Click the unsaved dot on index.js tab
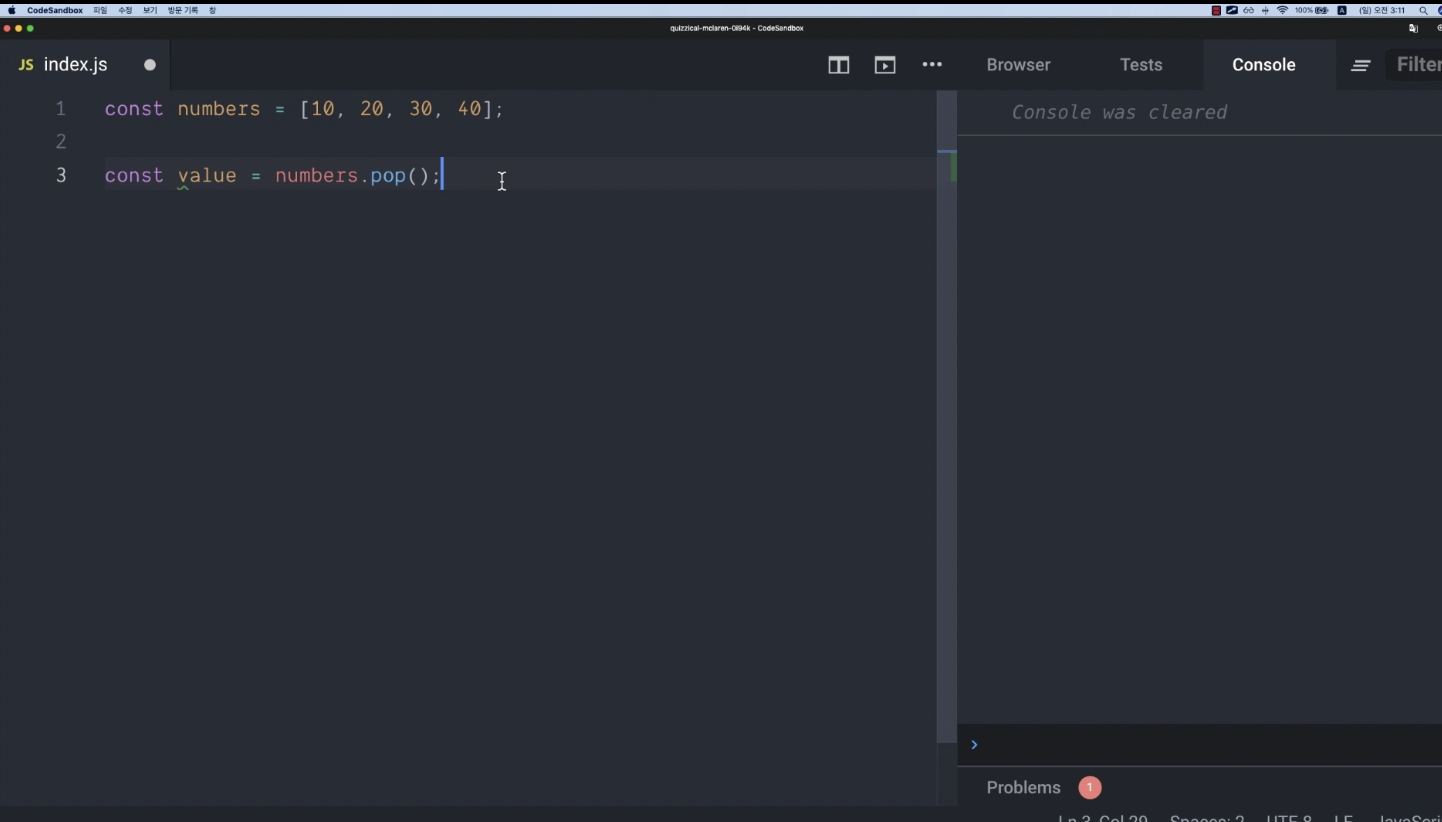Screen dimensions: 1442x822 click(x=150, y=65)
